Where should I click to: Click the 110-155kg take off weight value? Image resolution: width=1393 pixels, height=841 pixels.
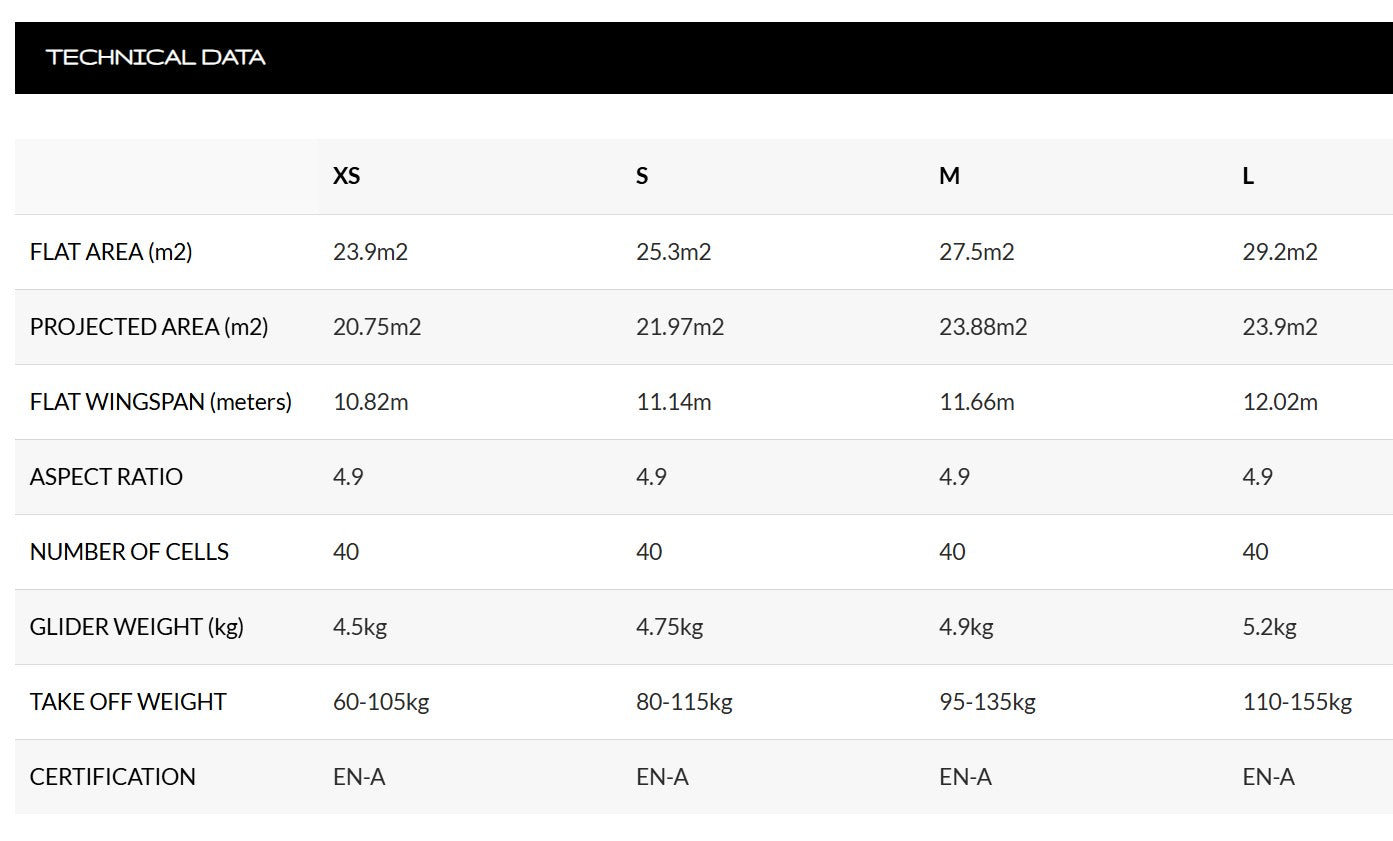click(1297, 702)
